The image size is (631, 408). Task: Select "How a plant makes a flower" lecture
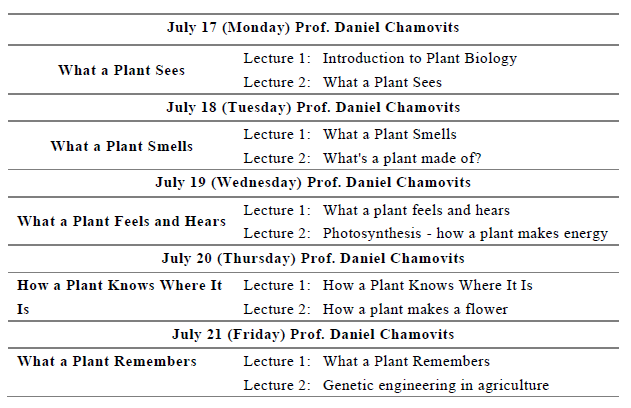(x=415, y=309)
